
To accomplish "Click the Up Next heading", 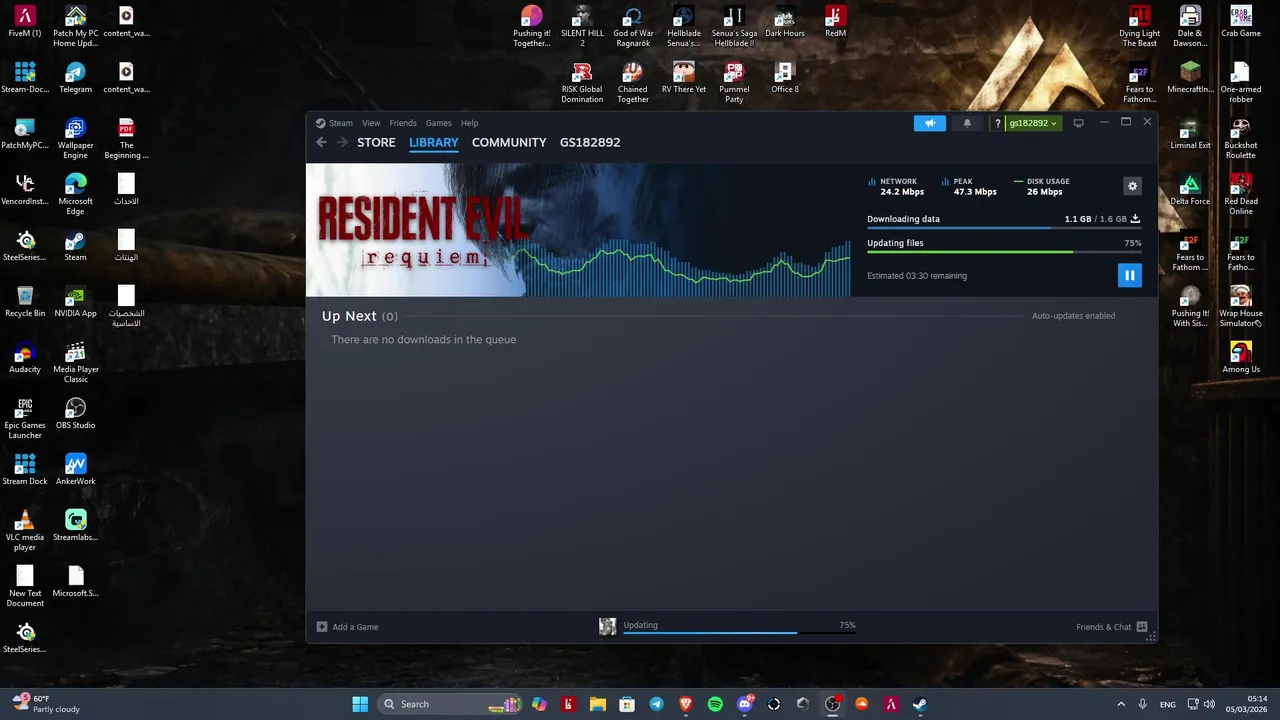I will click(x=349, y=316).
